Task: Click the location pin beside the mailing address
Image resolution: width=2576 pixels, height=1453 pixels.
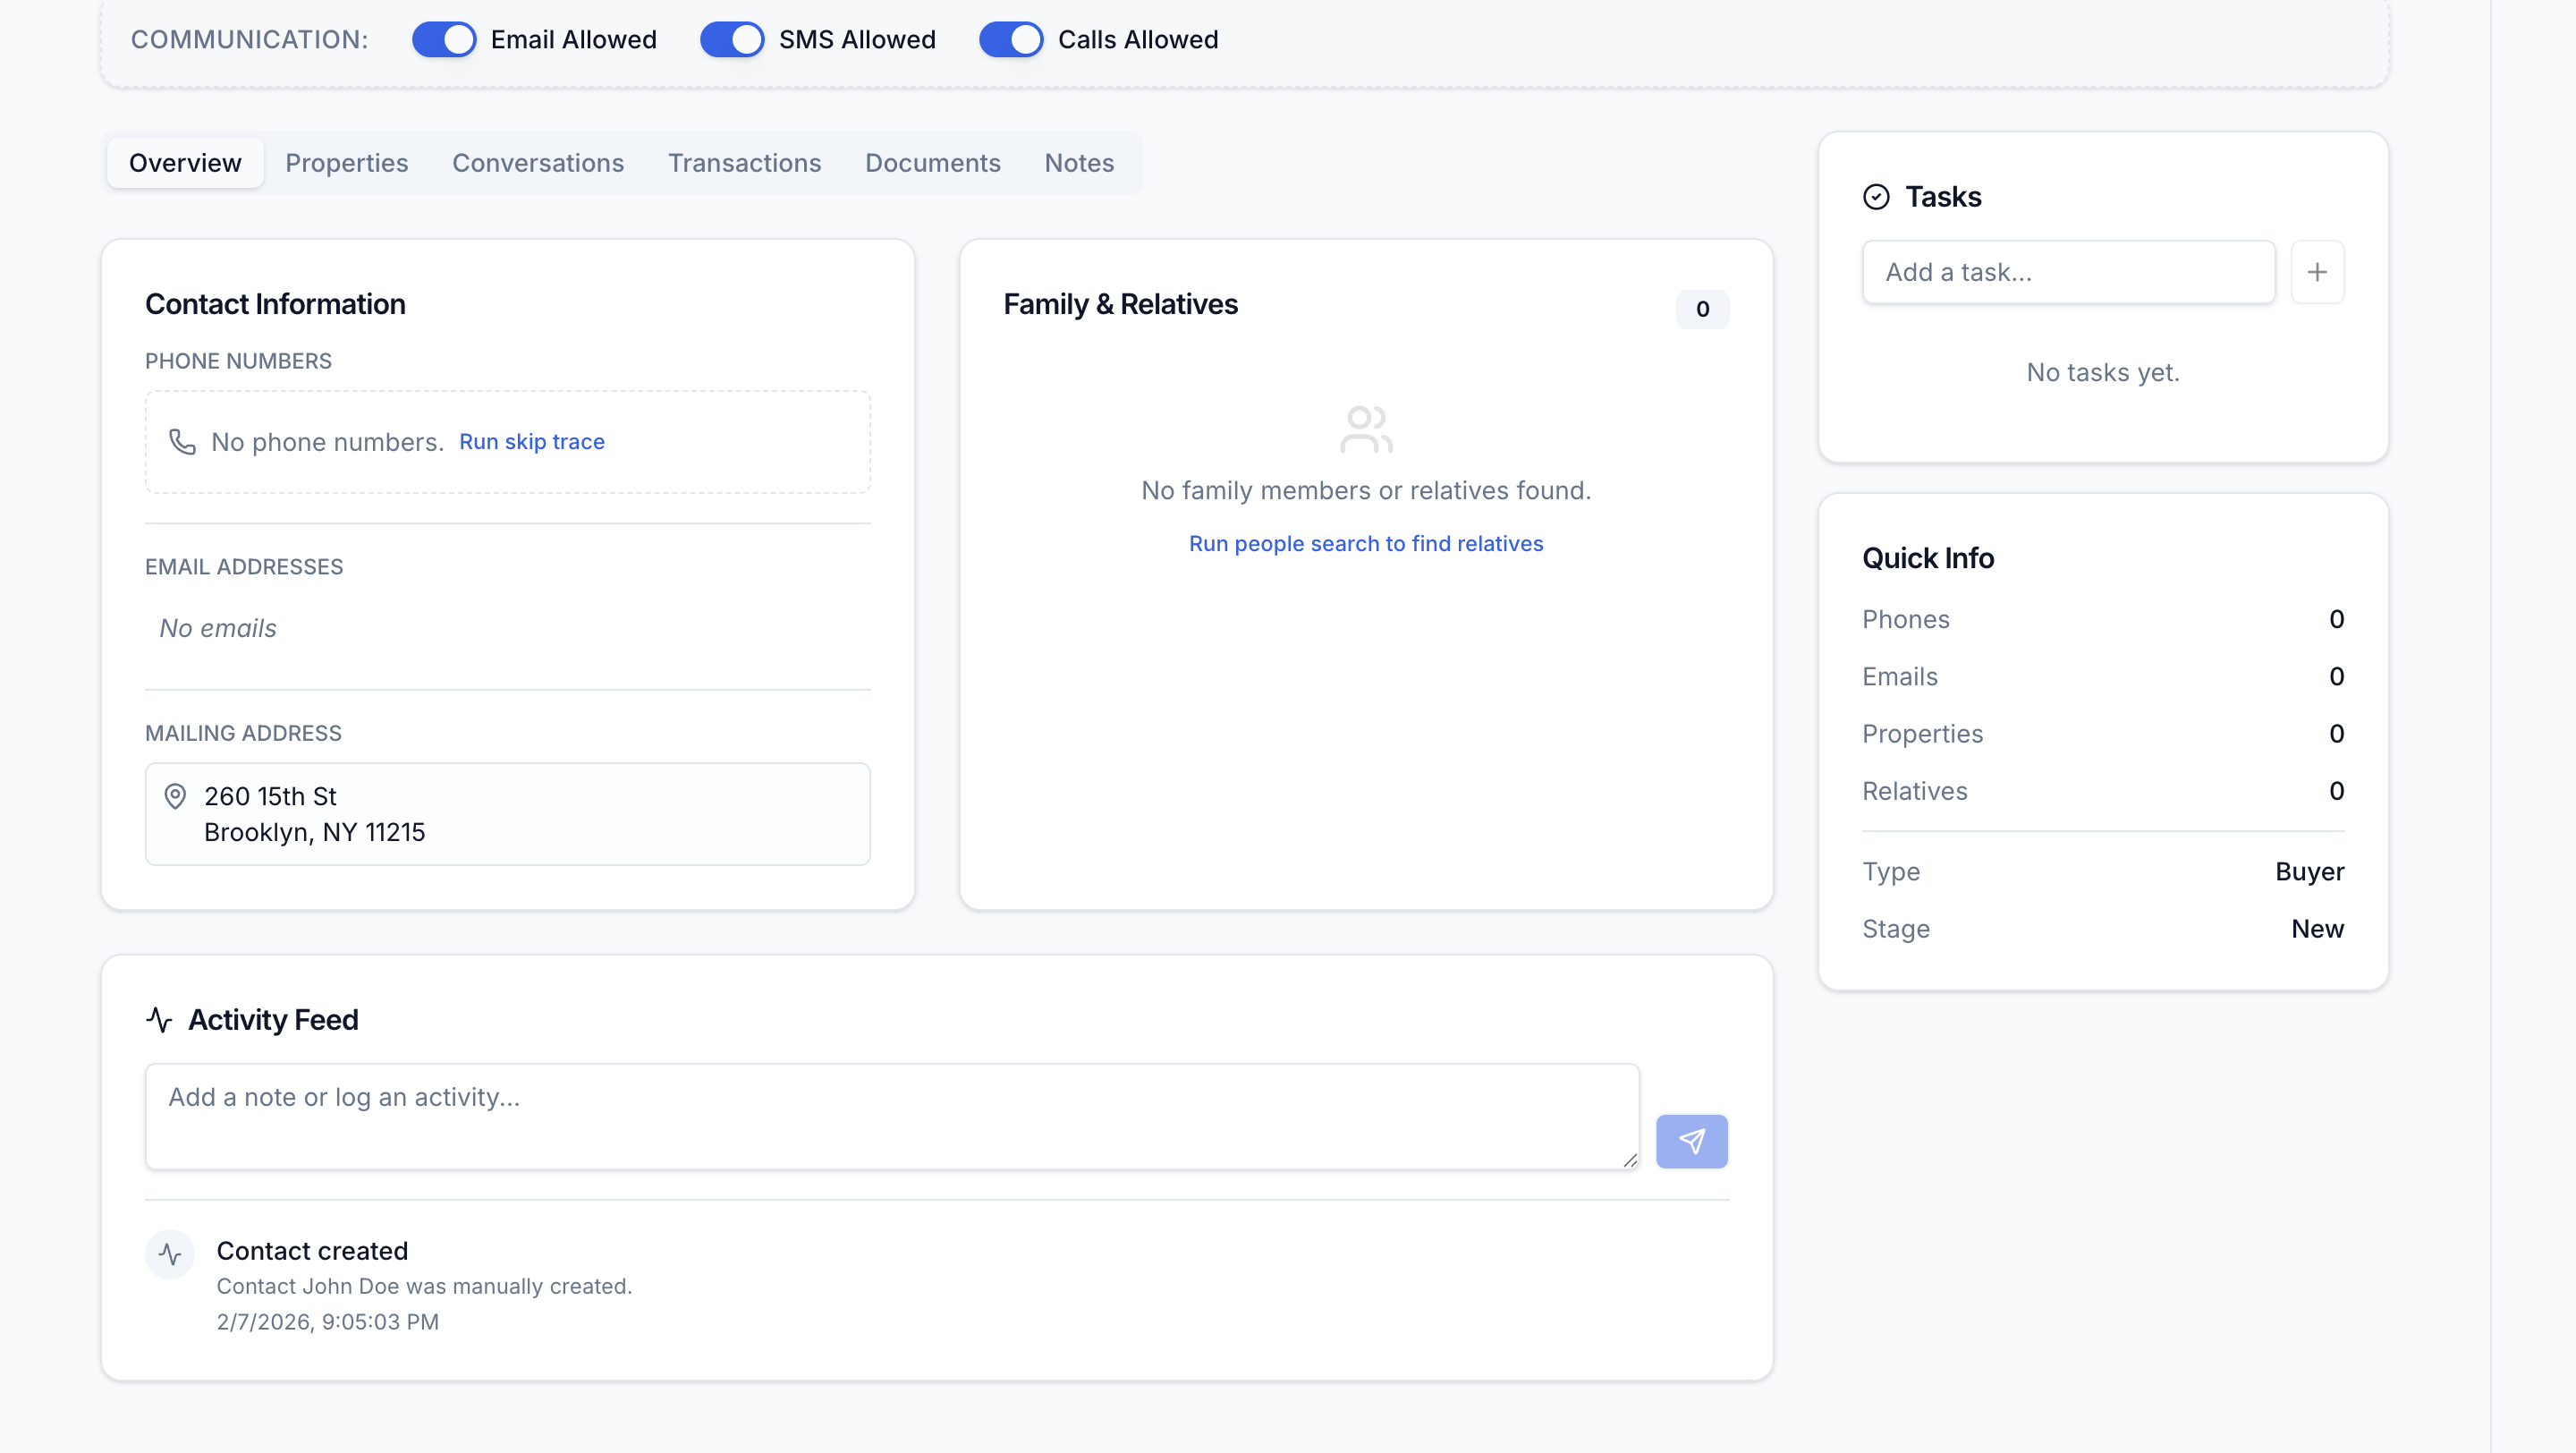Action: [x=175, y=796]
